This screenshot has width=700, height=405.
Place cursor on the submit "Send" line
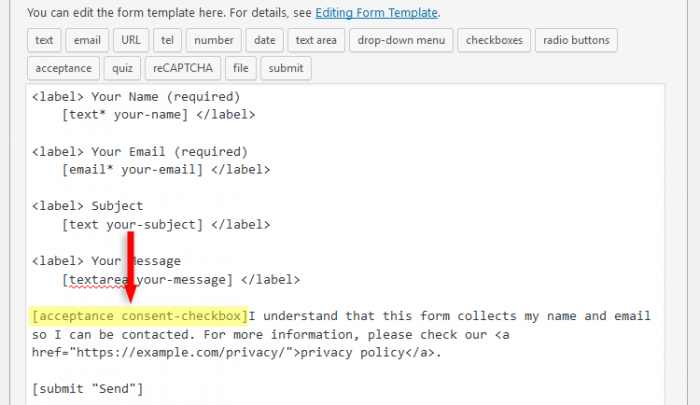(x=88, y=388)
